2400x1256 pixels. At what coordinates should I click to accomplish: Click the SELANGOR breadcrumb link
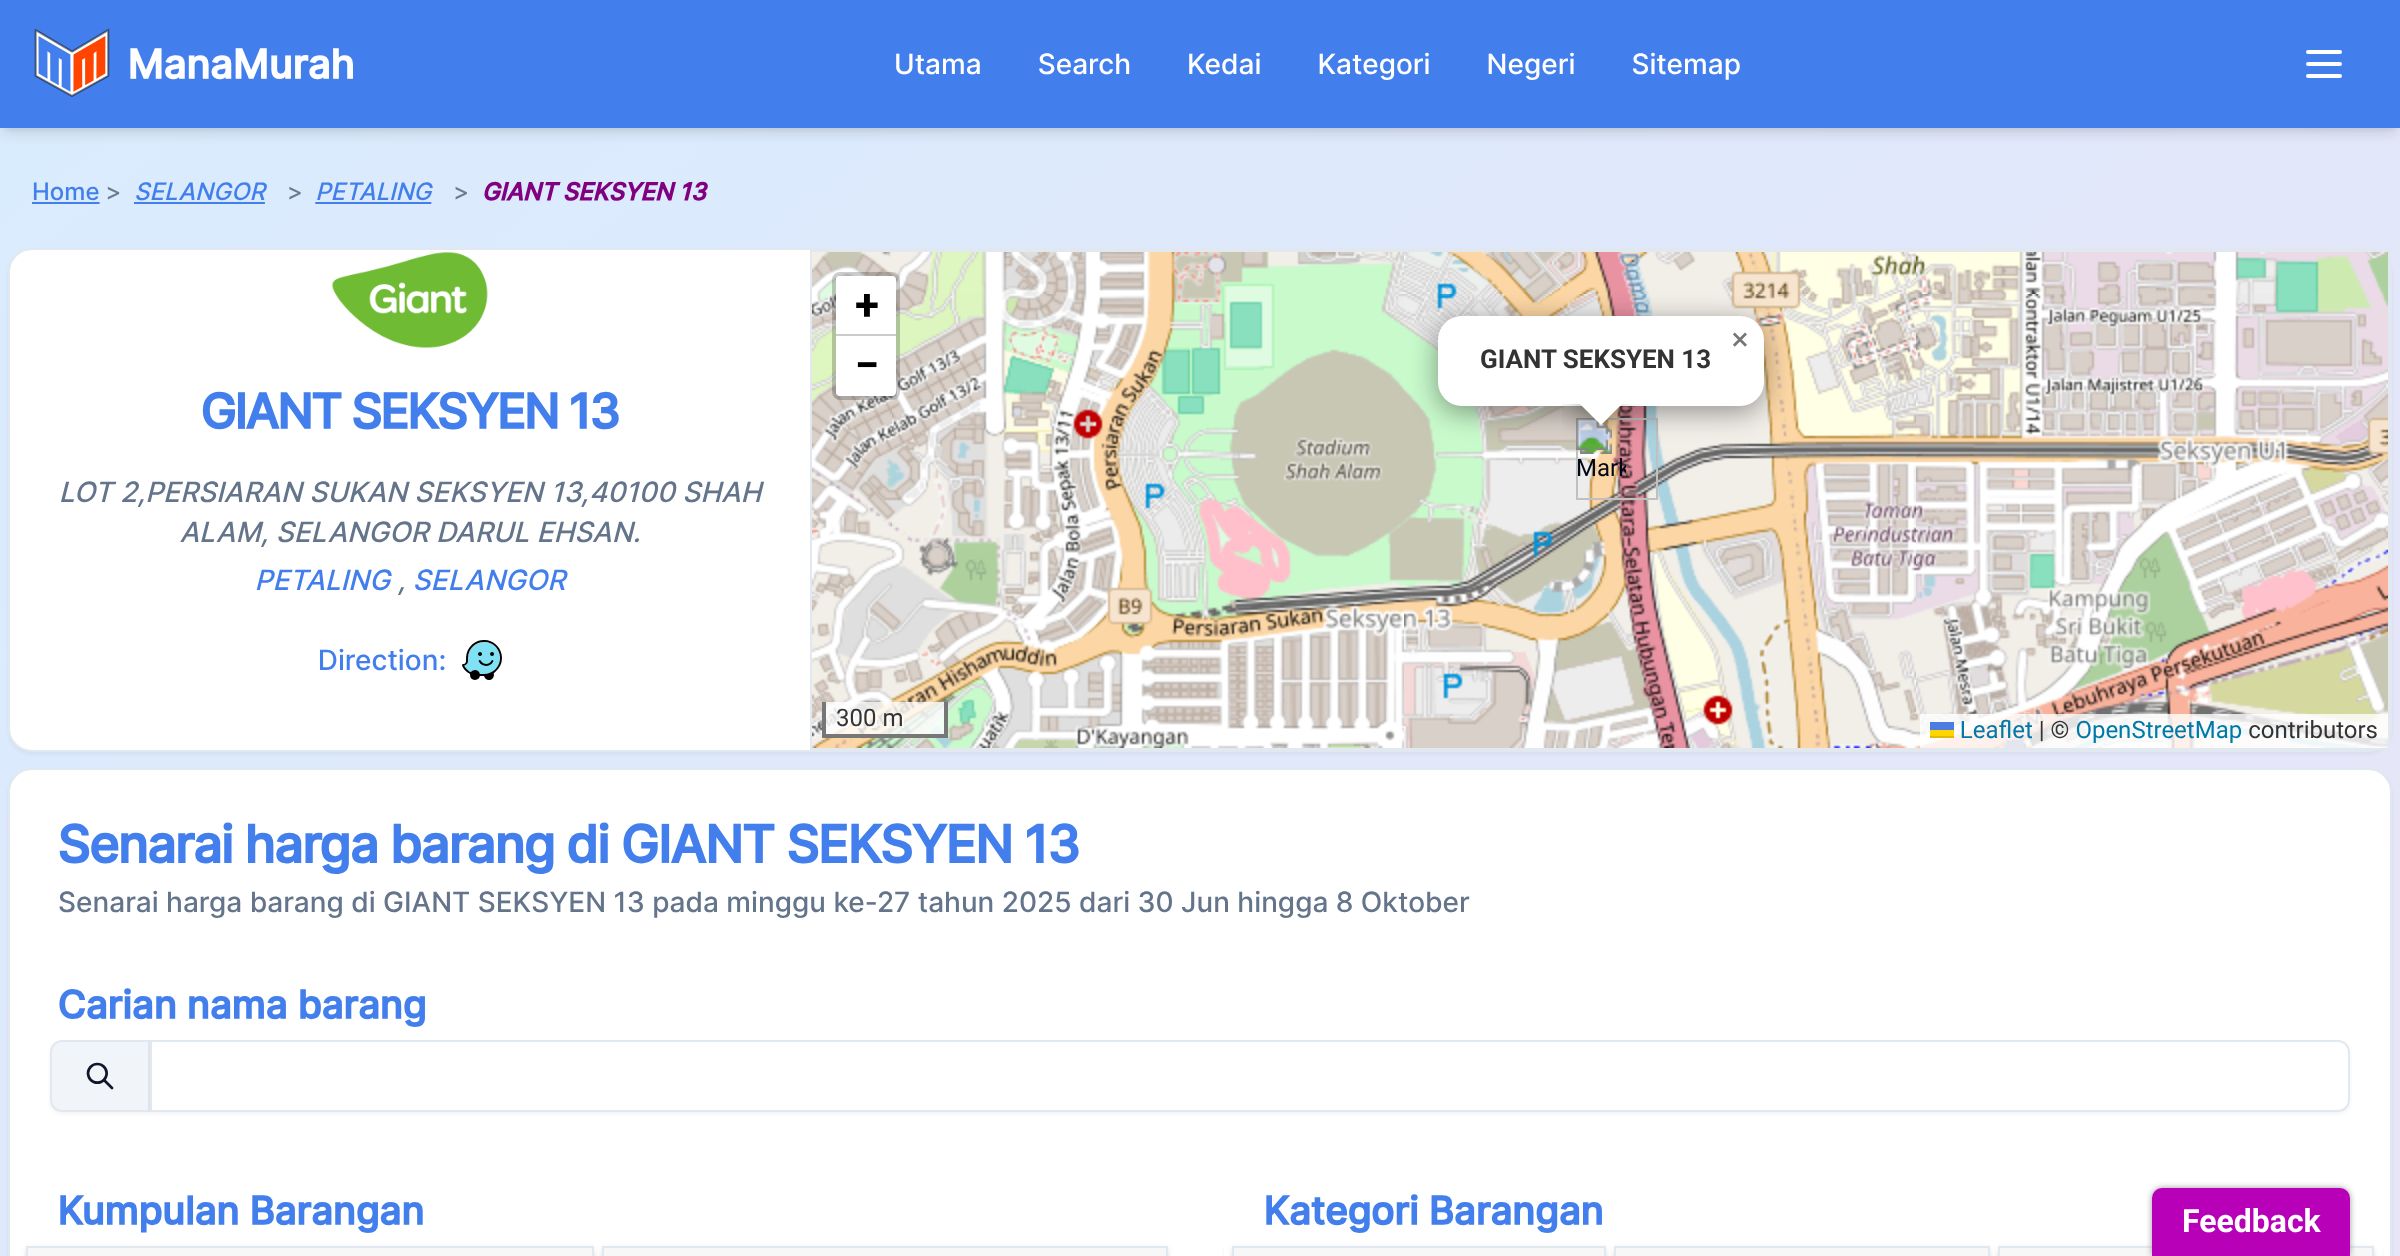[x=200, y=191]
